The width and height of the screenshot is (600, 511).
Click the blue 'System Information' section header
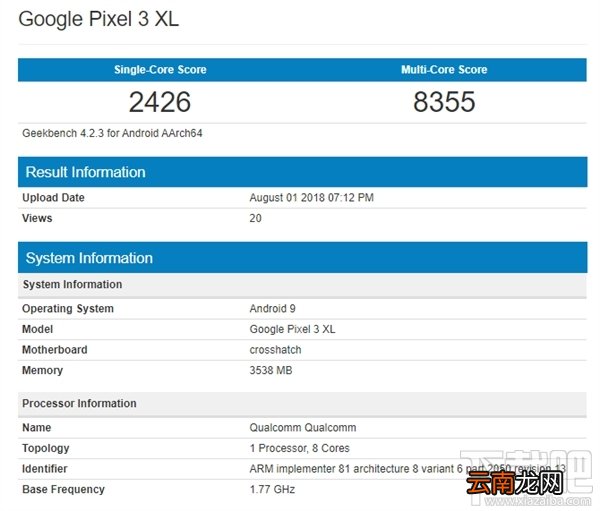pos(303,258)
